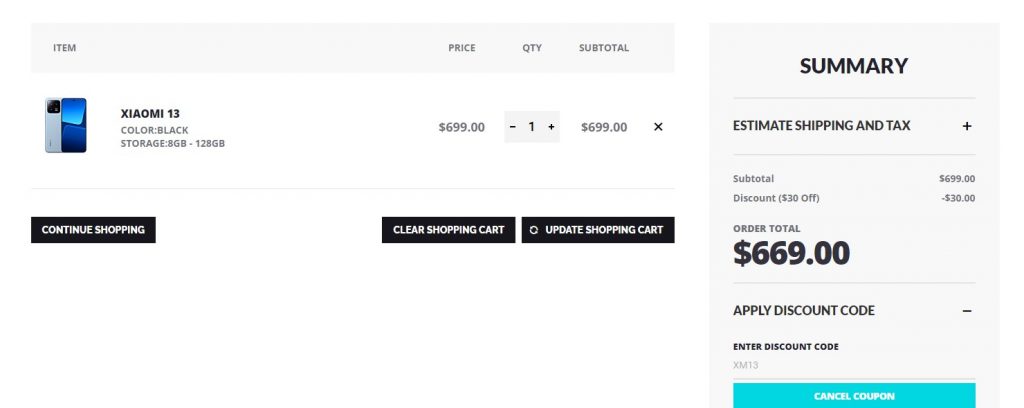Select the quantity field showing 1
This screenshot has height=408, width=1024.
532,127
